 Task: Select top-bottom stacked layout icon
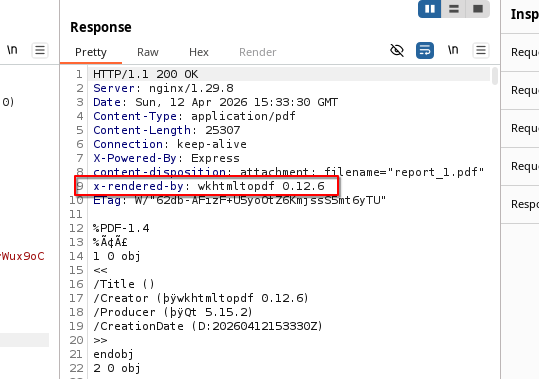[454, 9]
